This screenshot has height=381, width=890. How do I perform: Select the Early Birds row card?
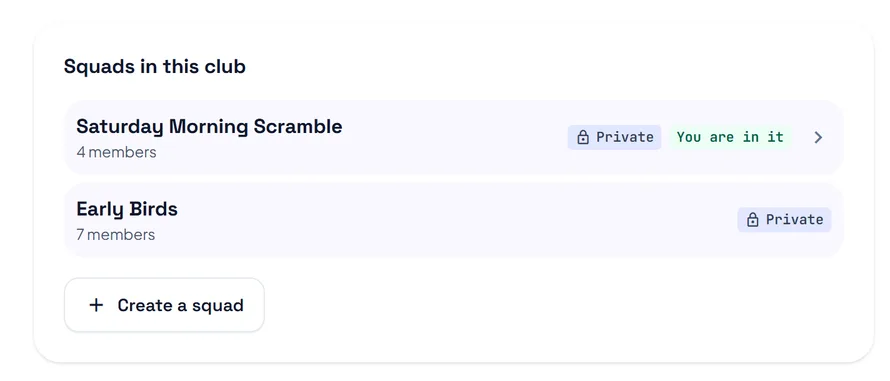(453, 220)
